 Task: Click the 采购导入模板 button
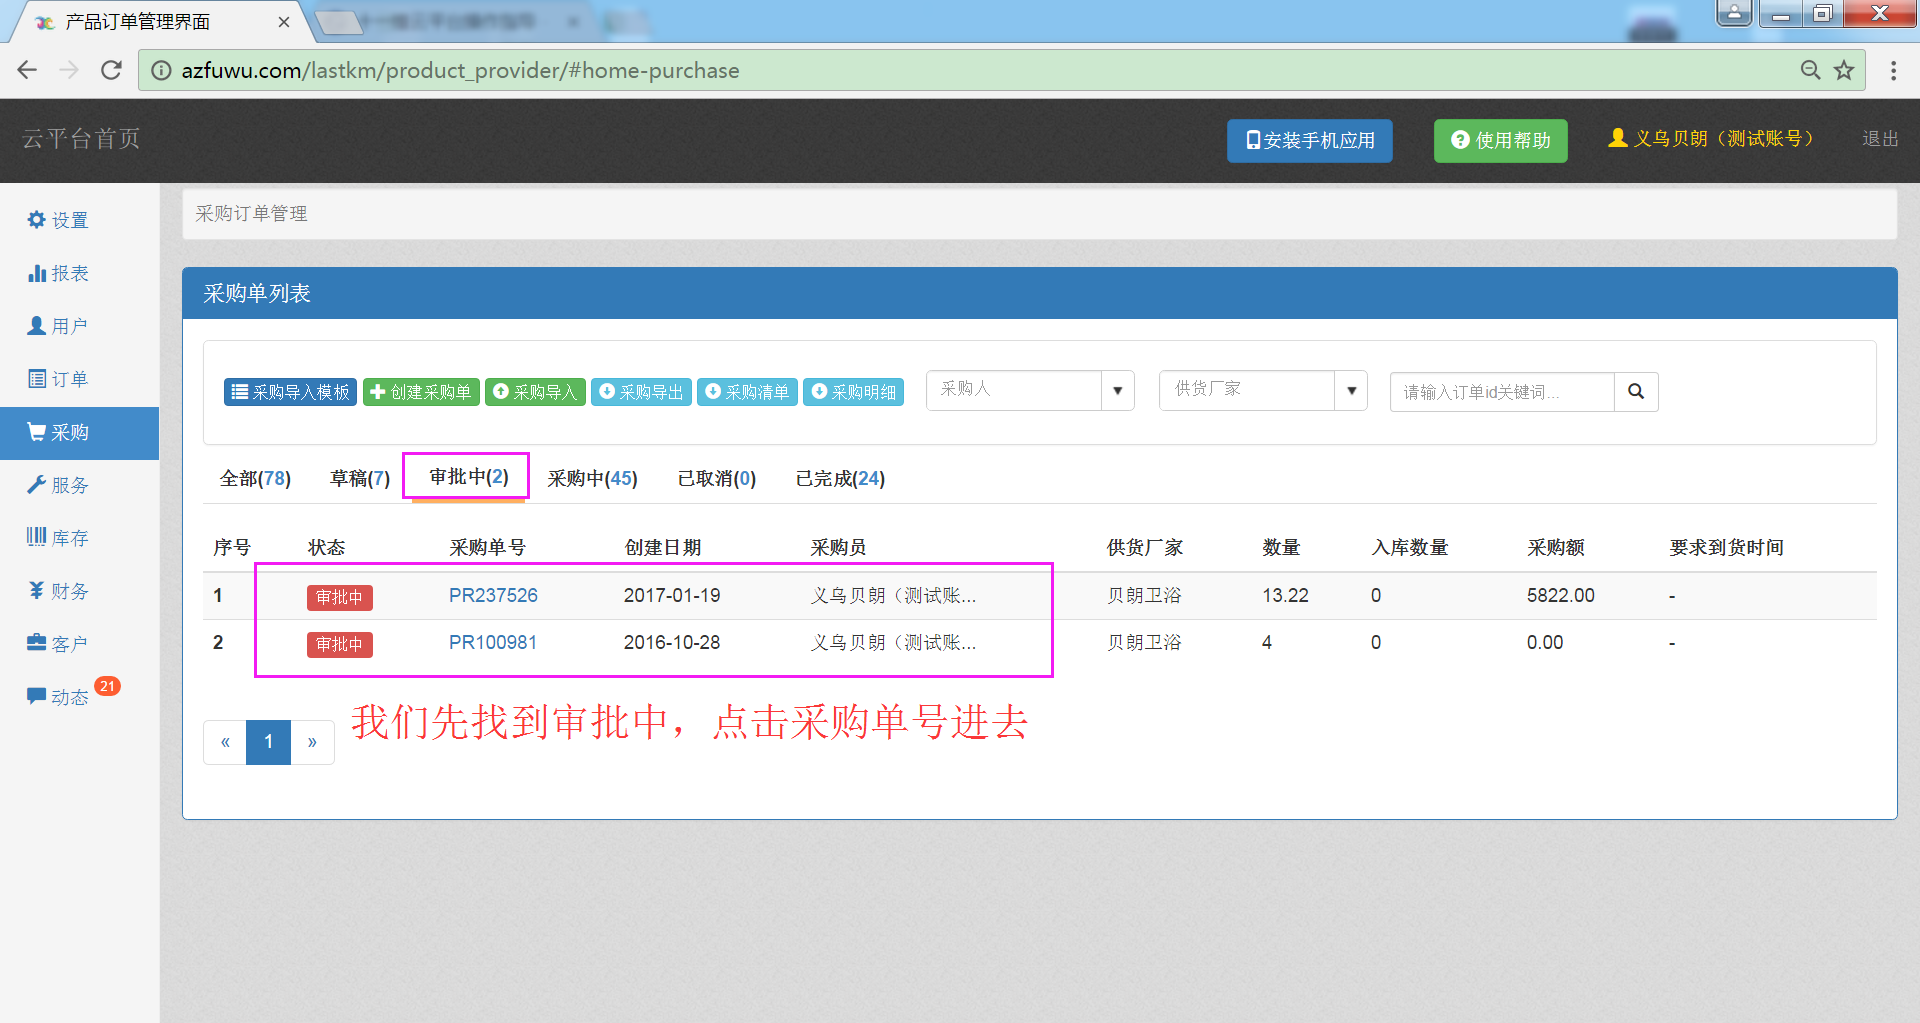click(x=290, y=392)
